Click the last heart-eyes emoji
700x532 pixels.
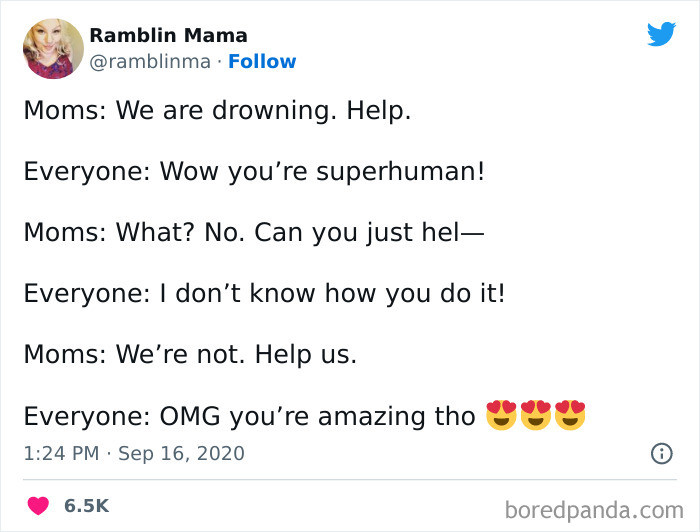coord(569,415)
